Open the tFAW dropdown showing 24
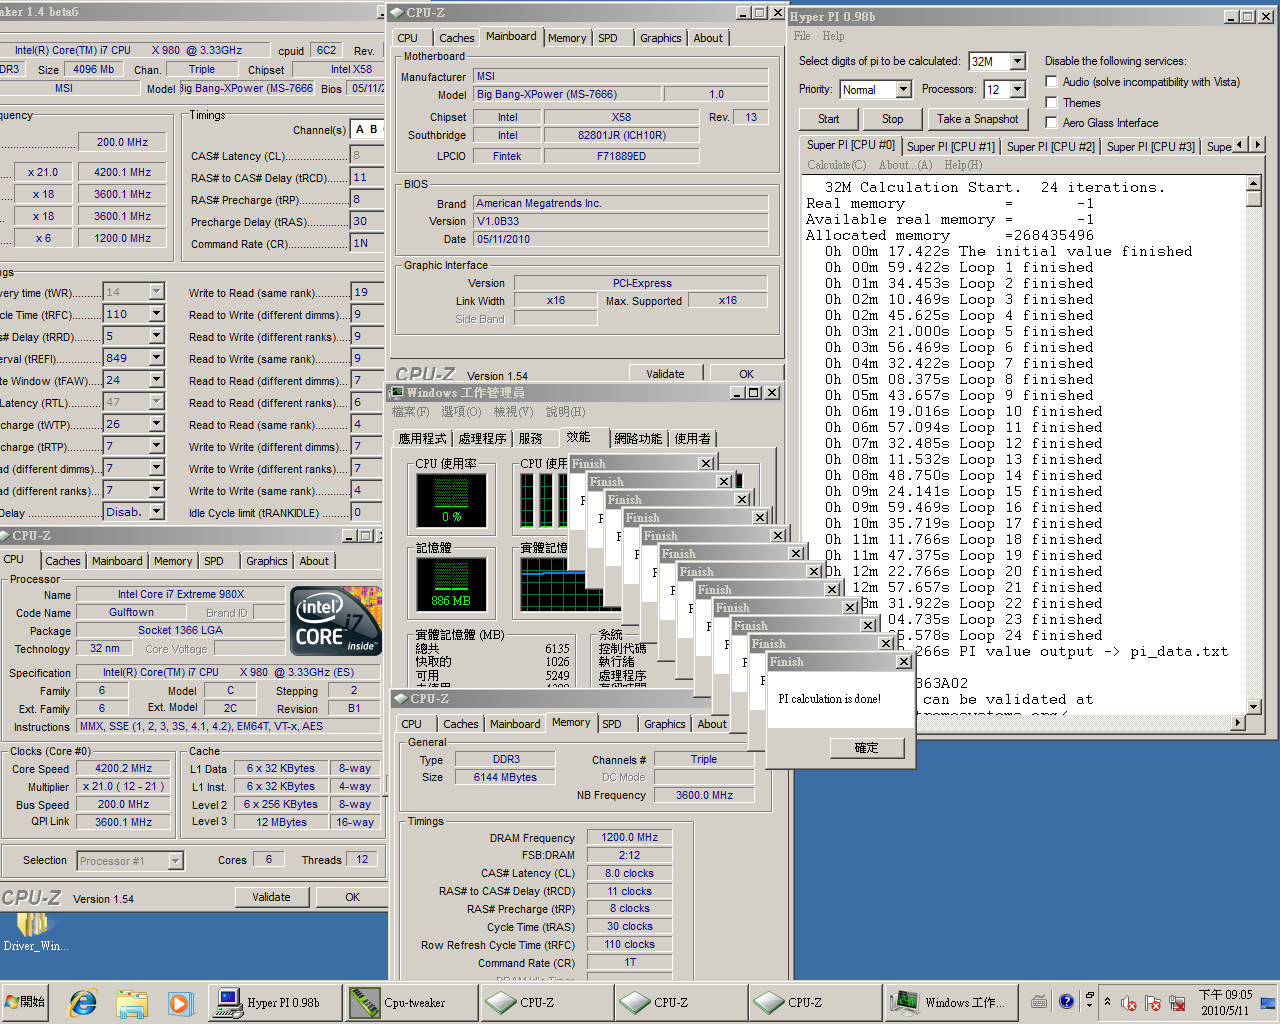This screenshot has width=1280, height=1024. 157,380
